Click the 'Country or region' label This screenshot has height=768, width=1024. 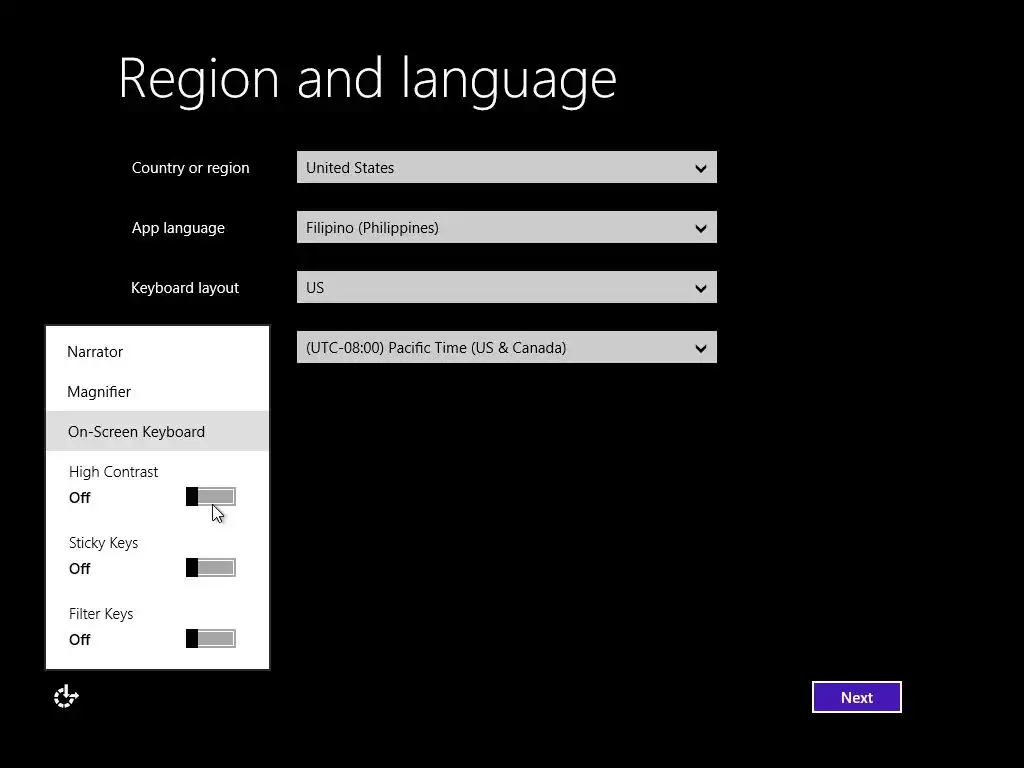click(191, 168)
